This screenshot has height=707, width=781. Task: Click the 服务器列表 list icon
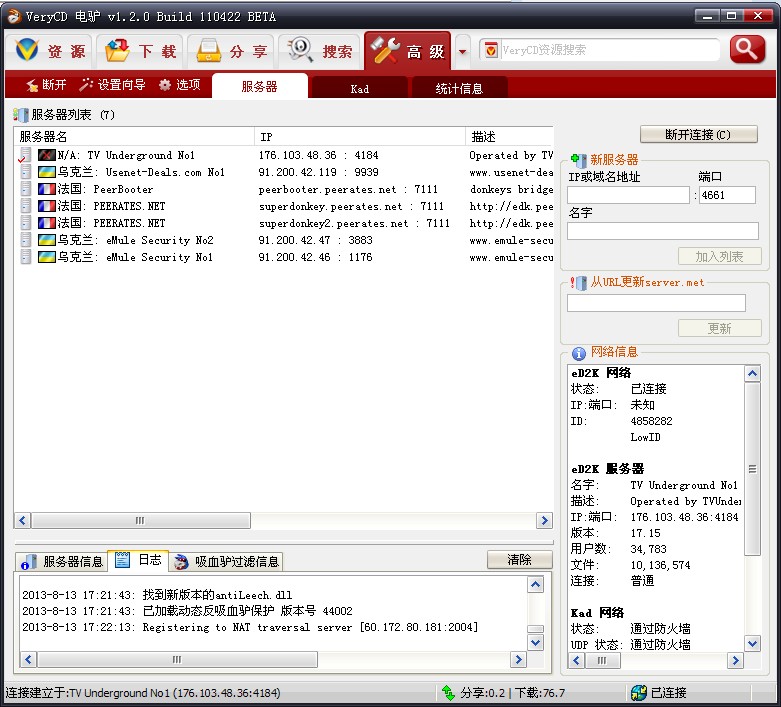[x=20, y=115]
